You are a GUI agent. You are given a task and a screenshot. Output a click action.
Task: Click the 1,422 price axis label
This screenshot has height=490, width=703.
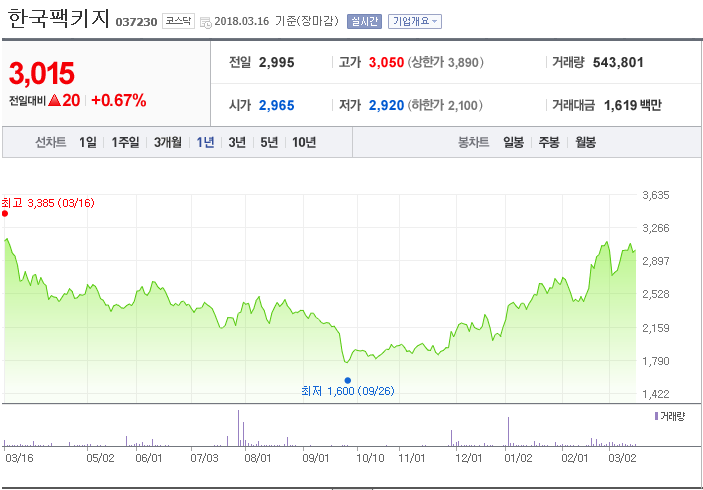coord(655,394)
